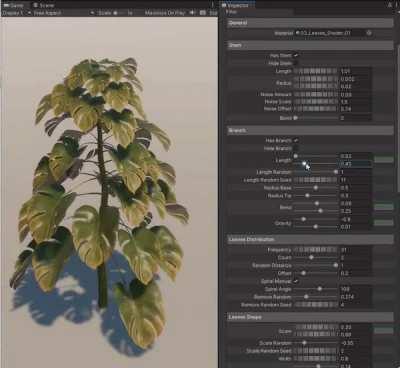Select the Inspector tab

point(238,5)
